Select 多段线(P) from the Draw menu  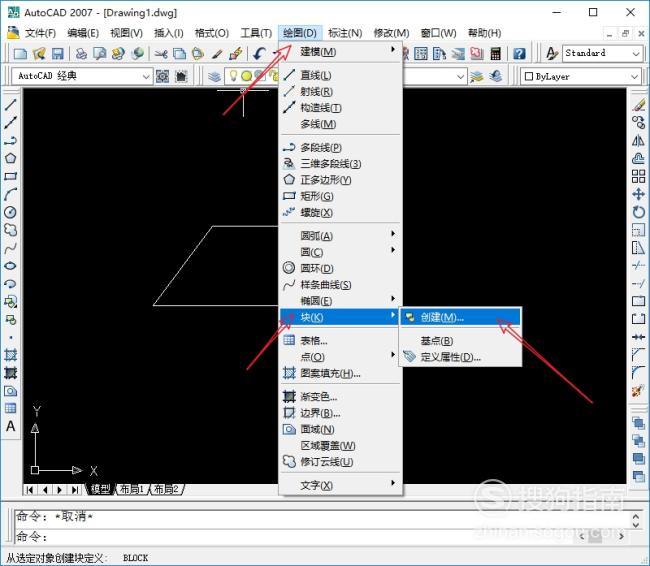341,148
